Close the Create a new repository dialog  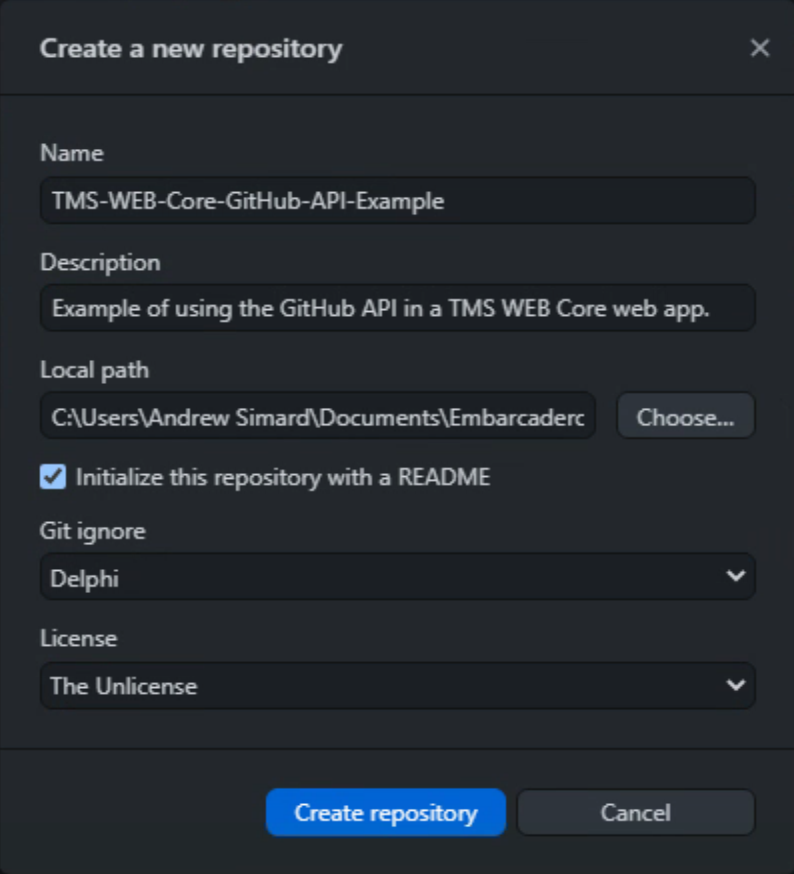click(x=759, y=48)
